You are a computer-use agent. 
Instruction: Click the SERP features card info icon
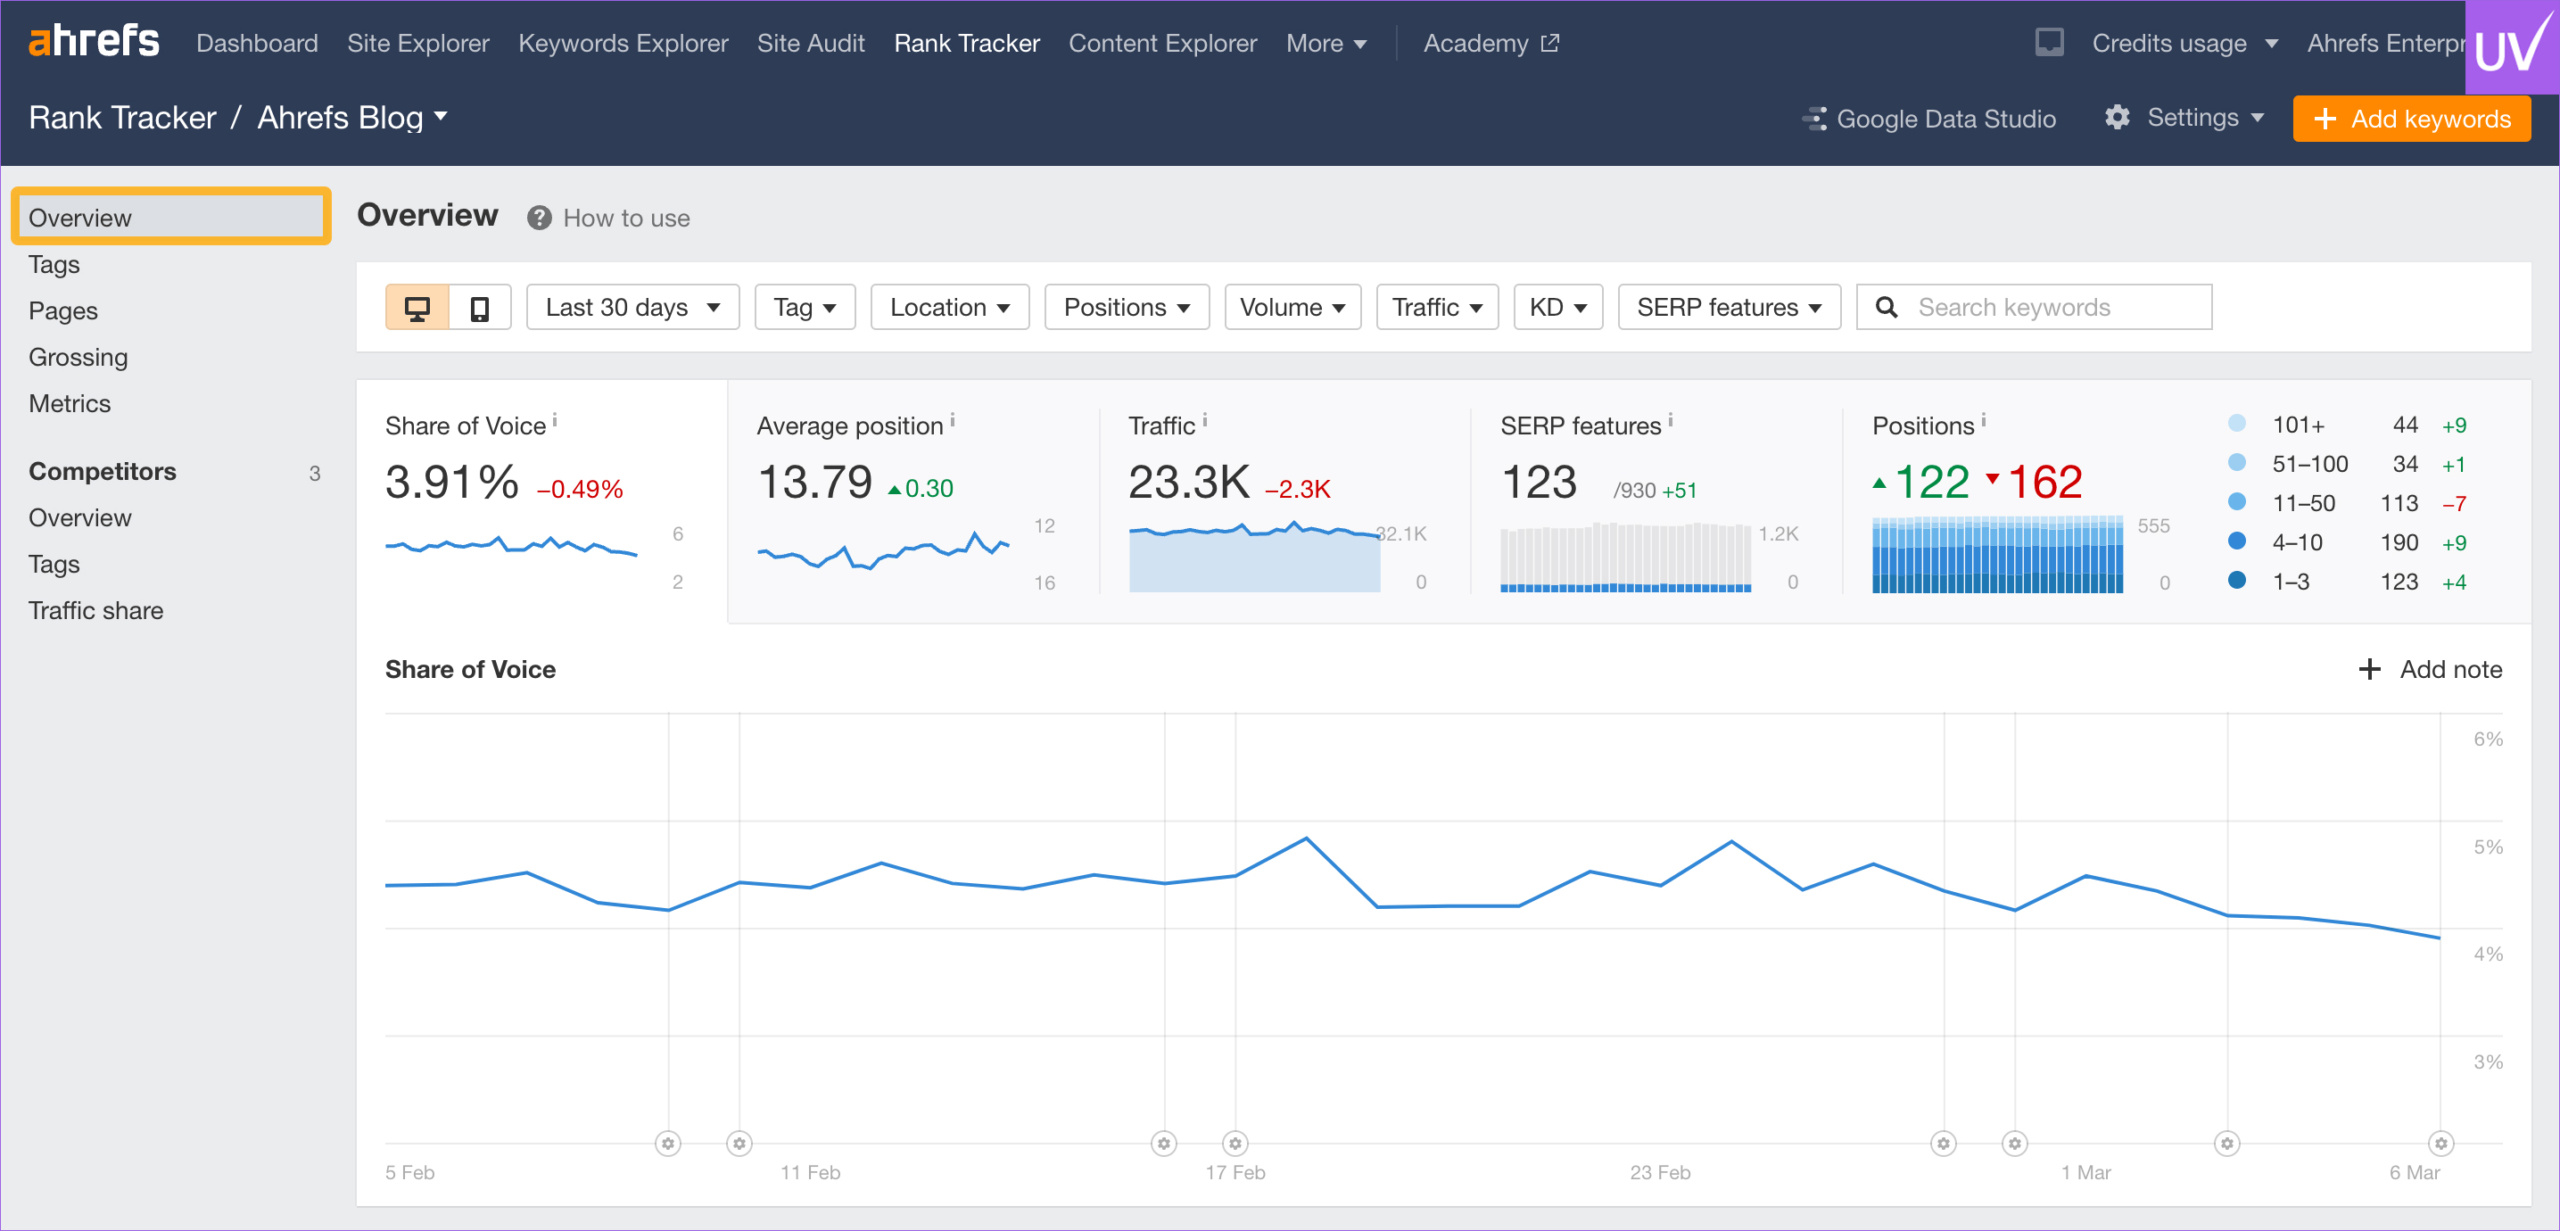(1670, 420)
